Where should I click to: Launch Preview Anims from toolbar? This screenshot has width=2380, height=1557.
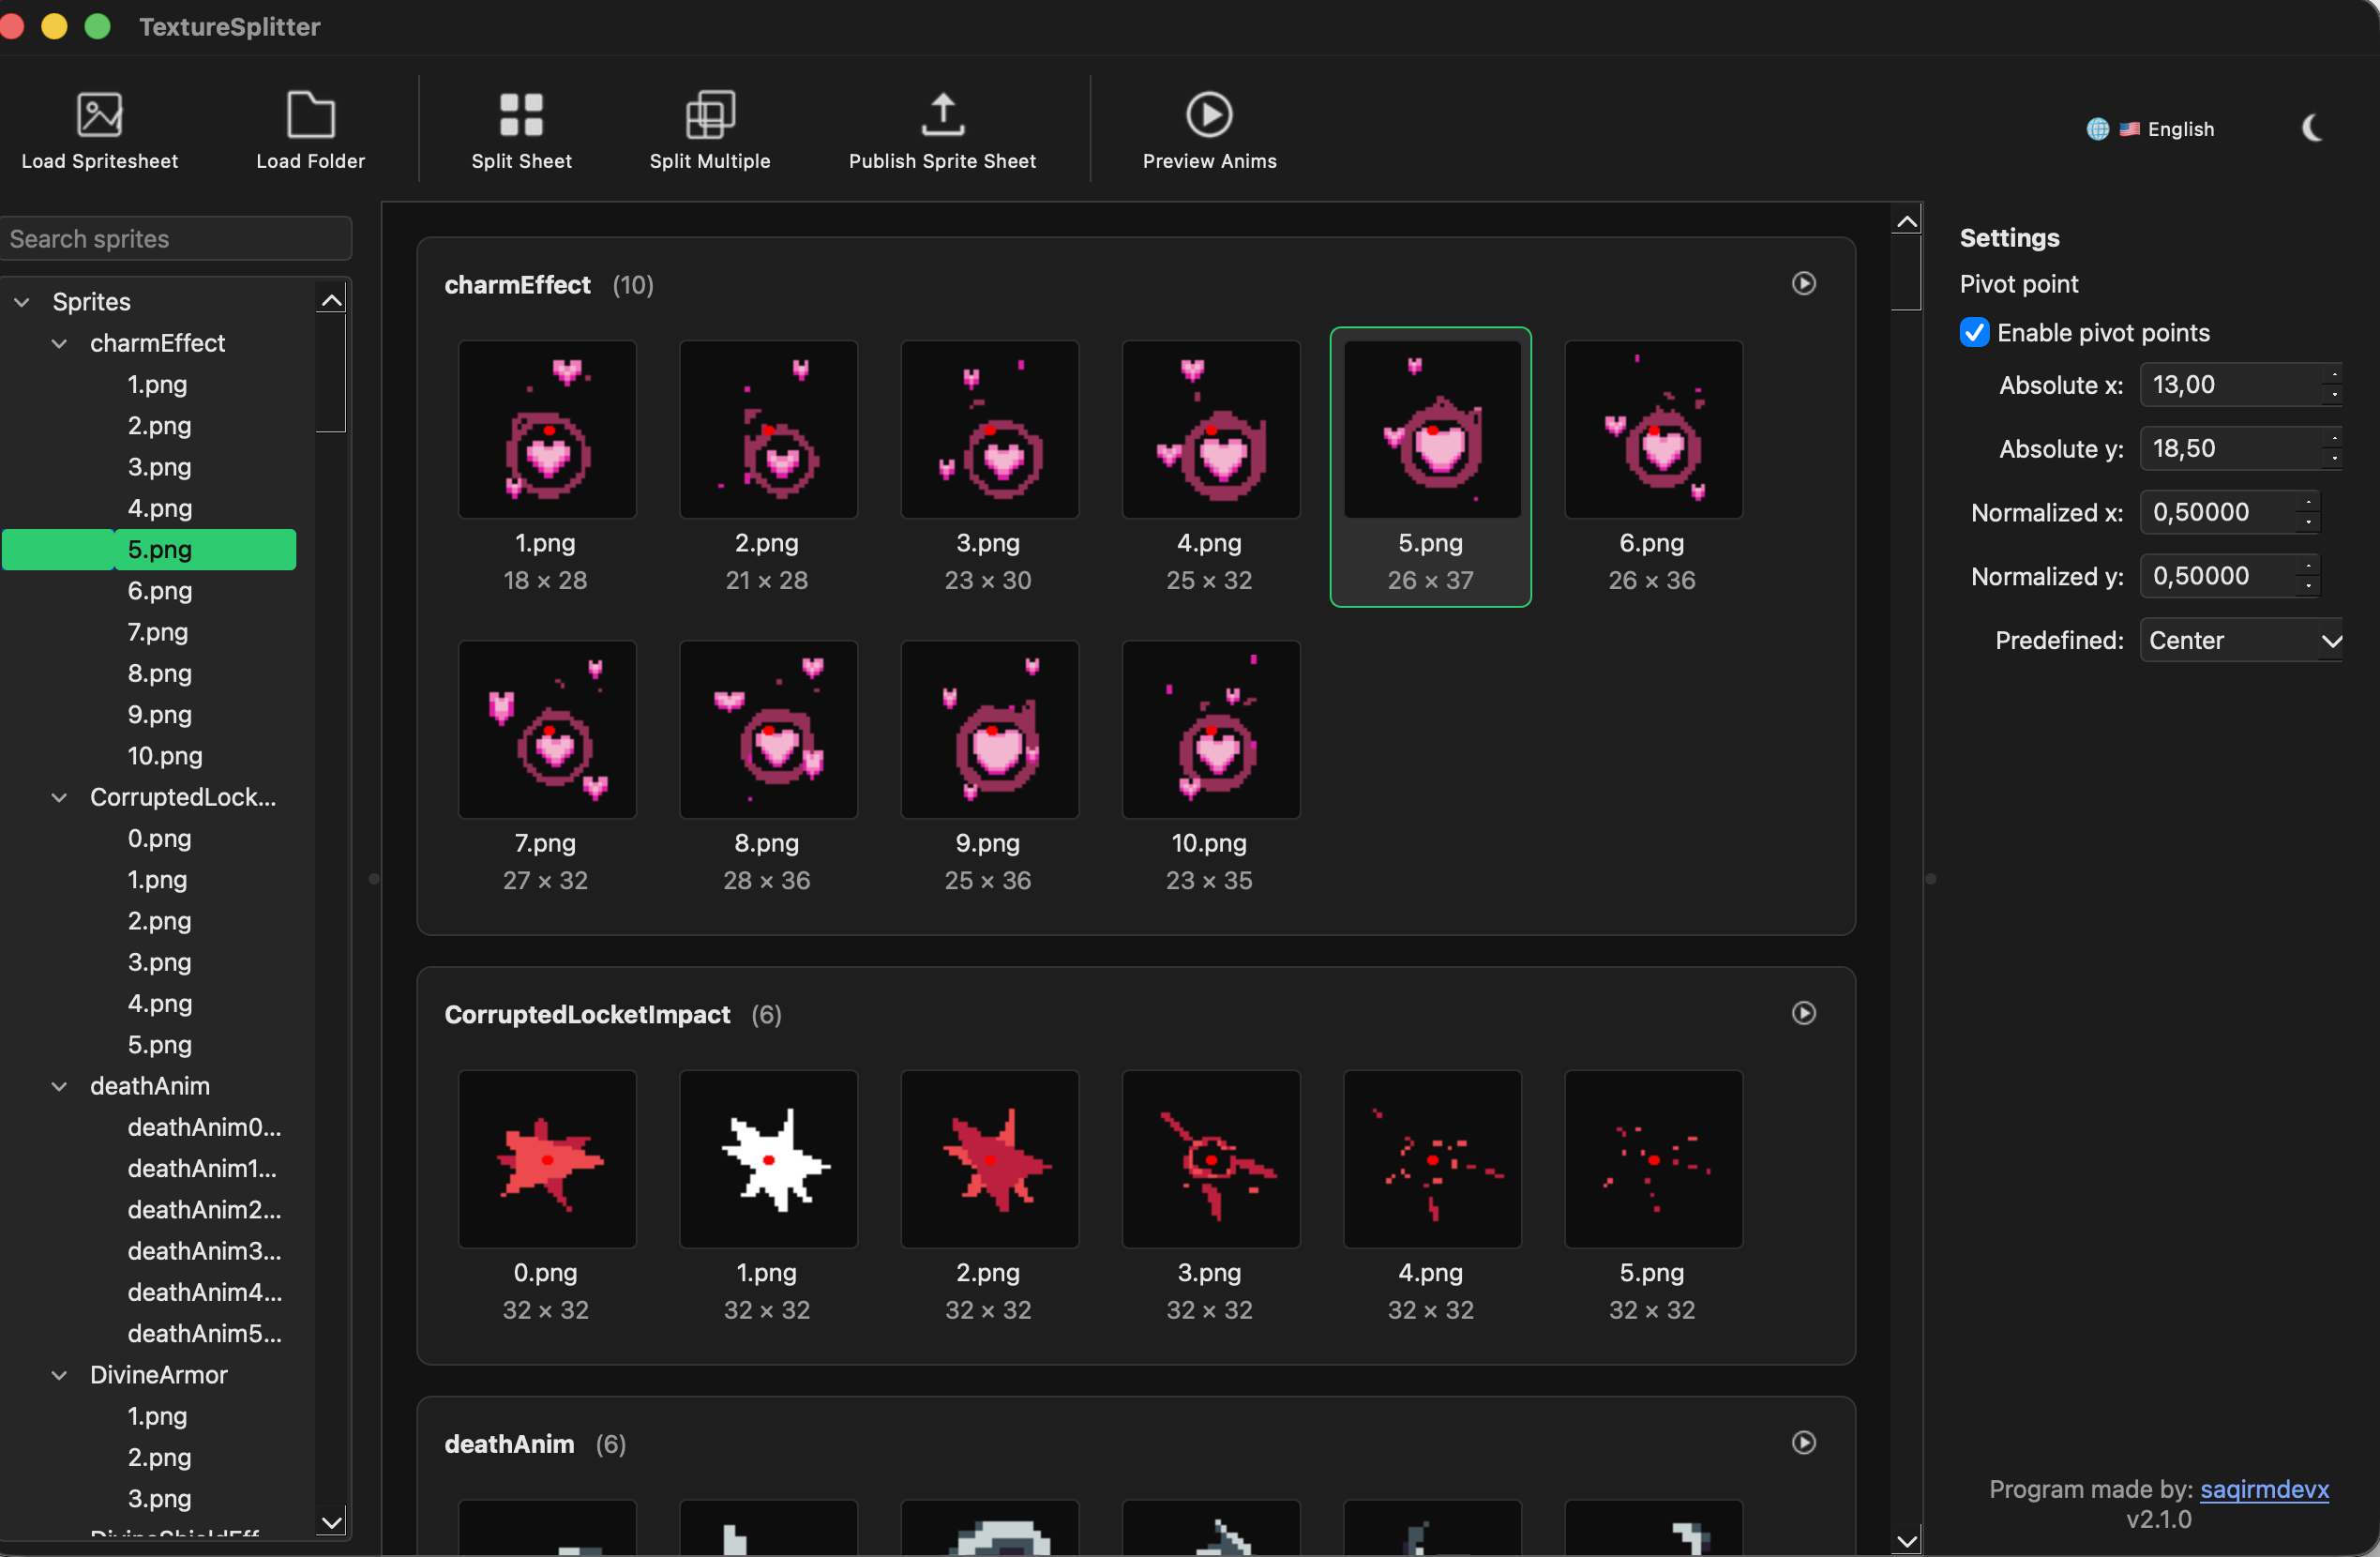(1209, 131)
